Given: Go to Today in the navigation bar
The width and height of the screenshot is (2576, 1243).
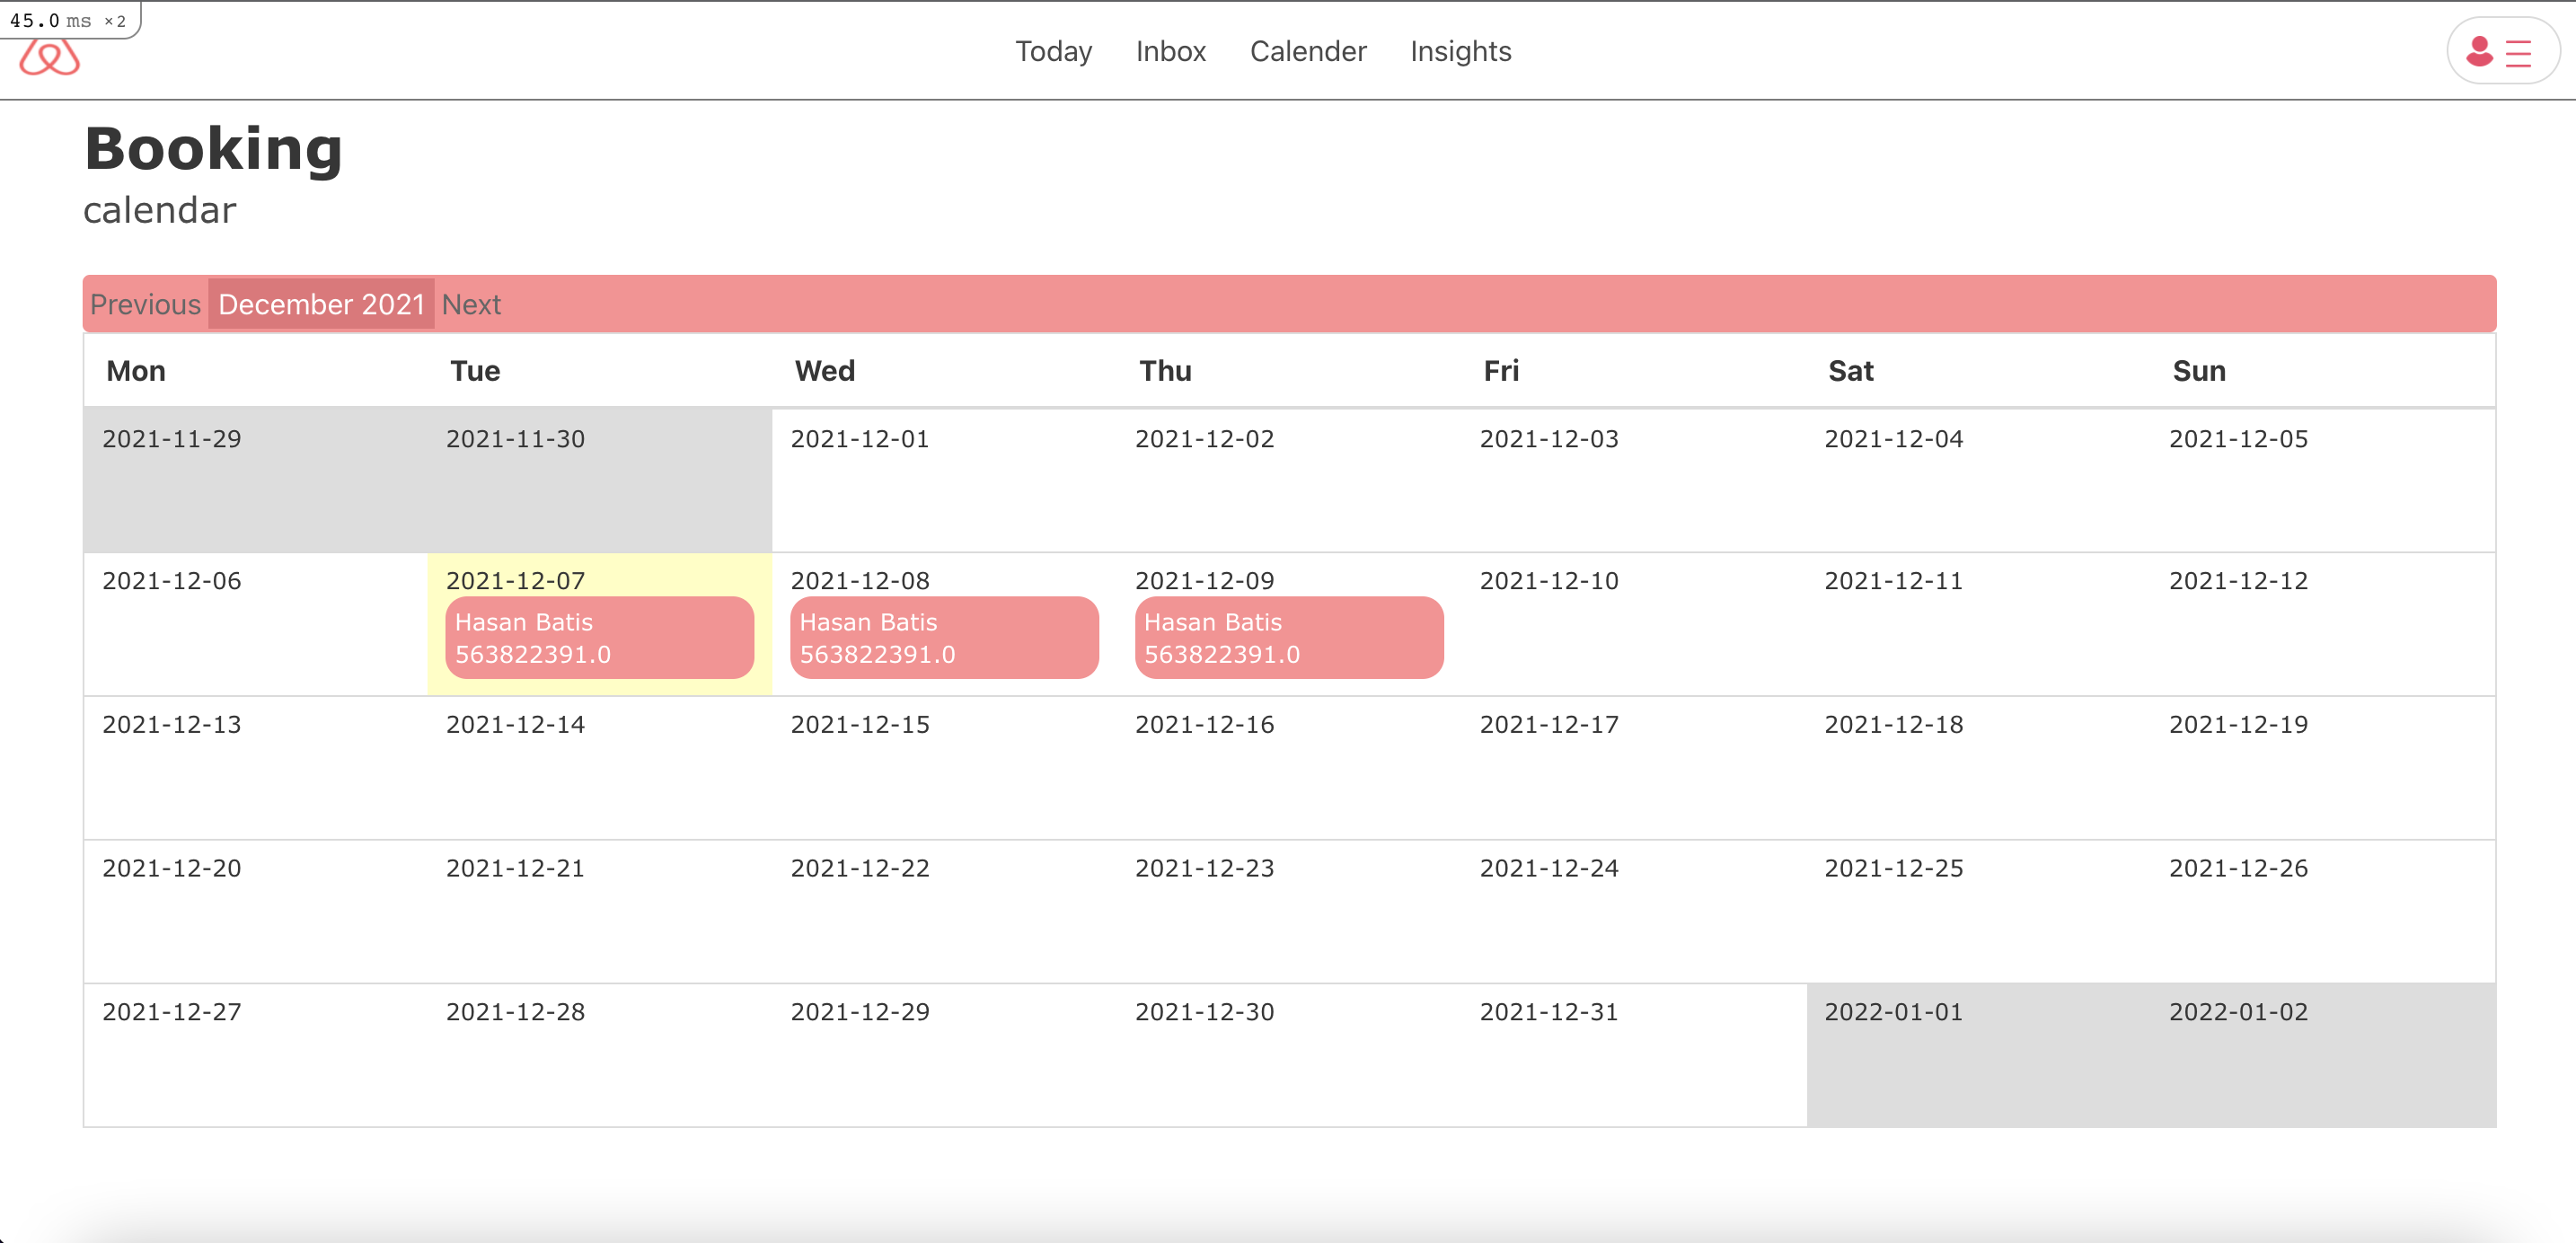Looking at the screenshot, I should point(1053,51).
